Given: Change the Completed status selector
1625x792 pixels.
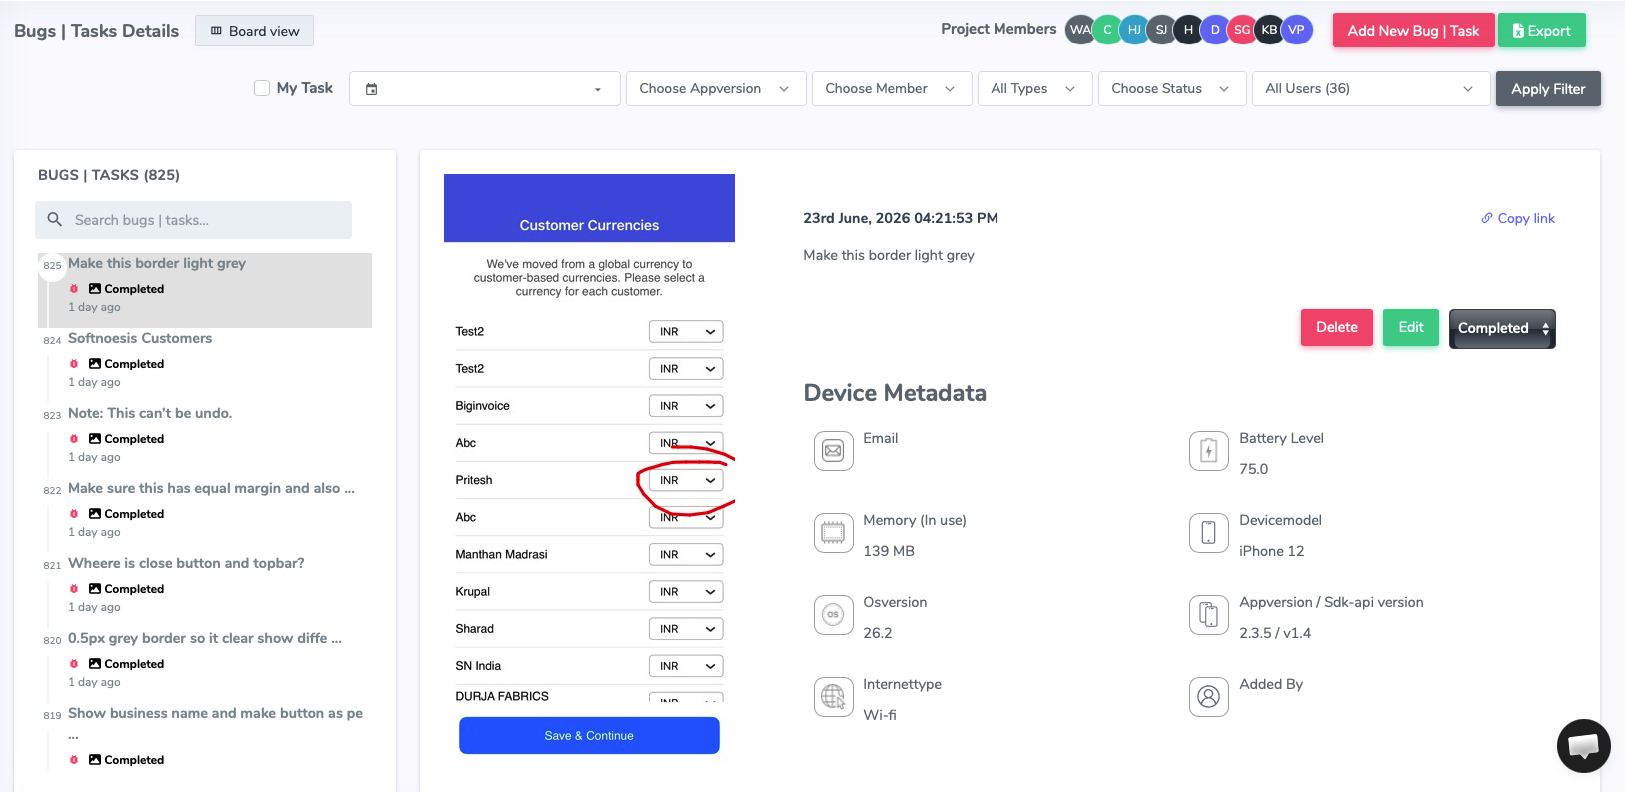Looking at the screenshot, I should pos(1502,328).
